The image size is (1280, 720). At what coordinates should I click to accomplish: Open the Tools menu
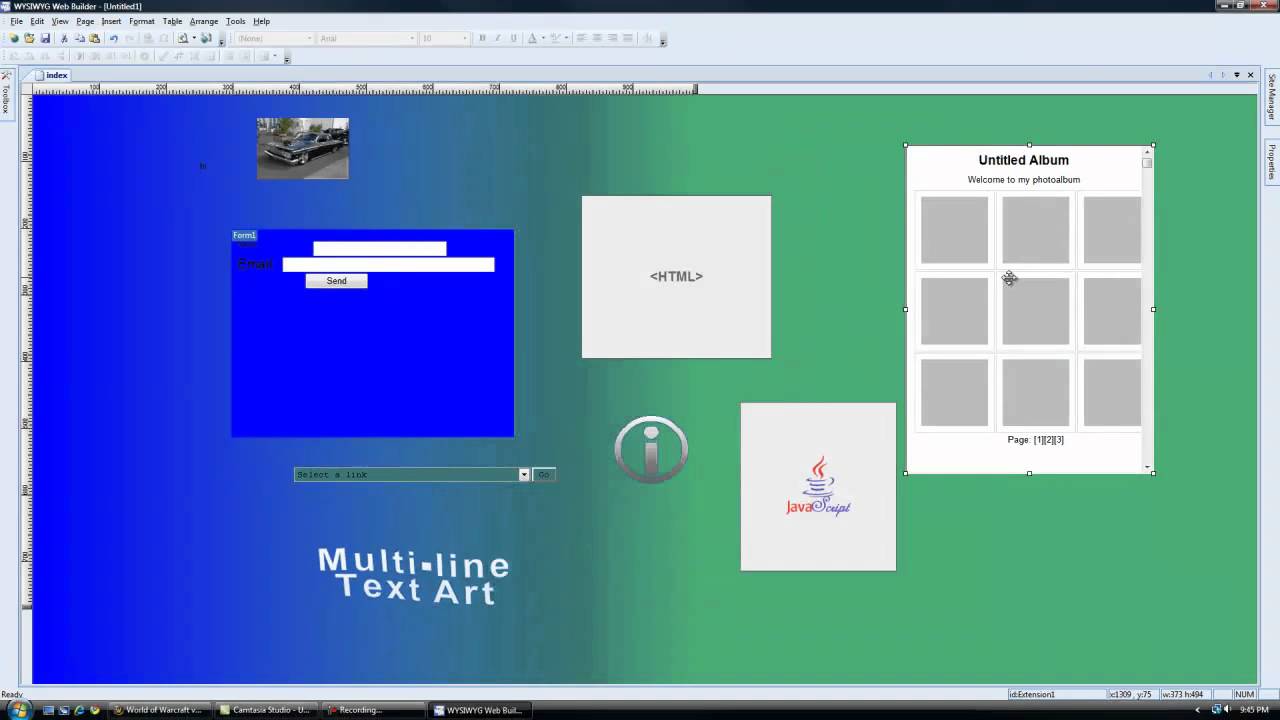click(236, 21)
